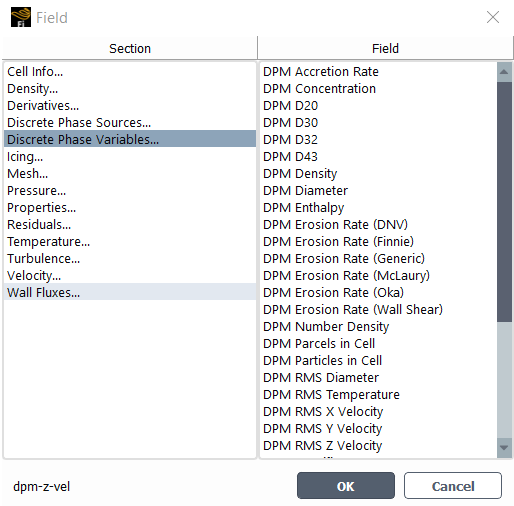The height and width of the screenshot is (506, 514).
Task: Select the Icing section
Action: tap(130, 156)
